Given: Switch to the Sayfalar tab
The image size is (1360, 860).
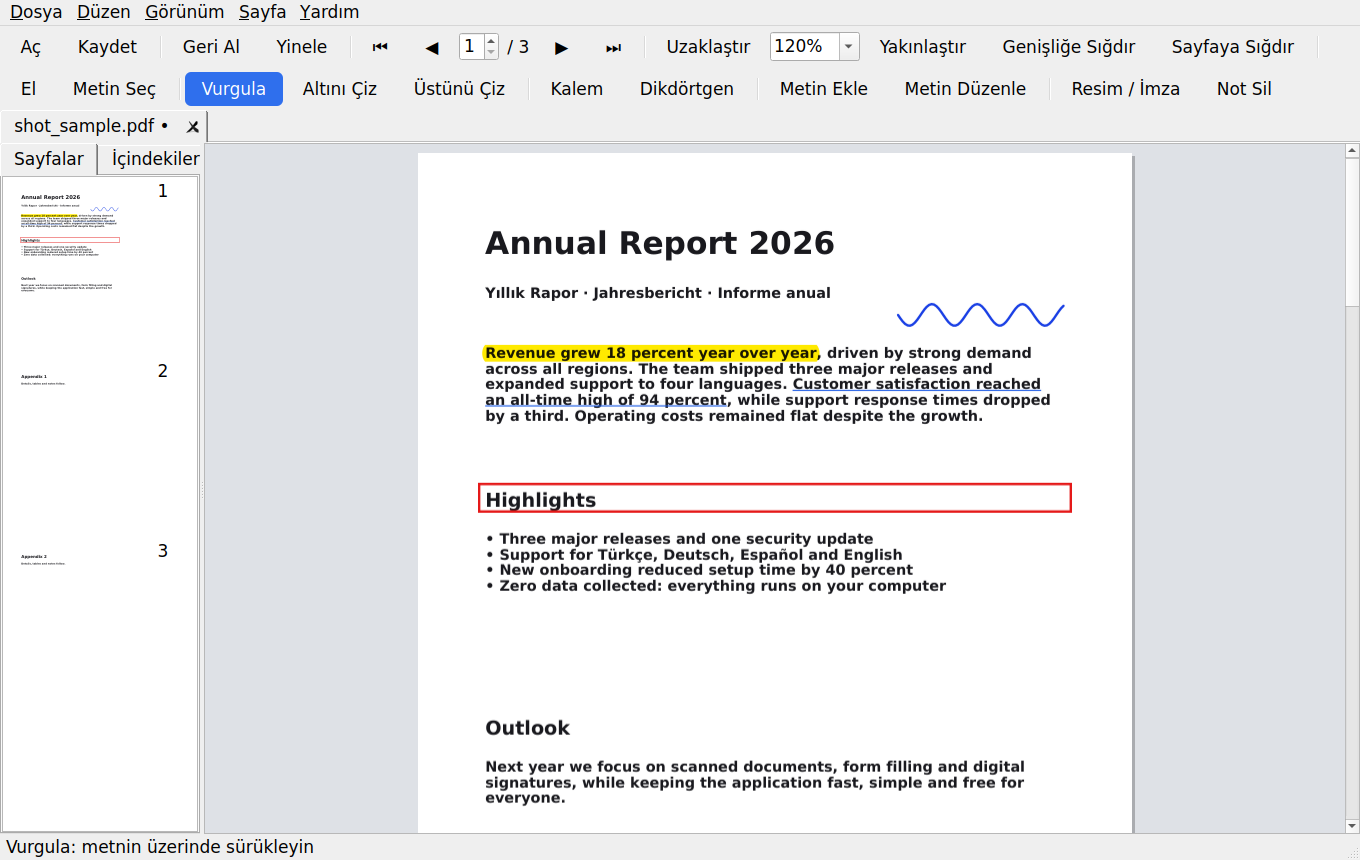Looking at the screenshot, I should [49, 159].
